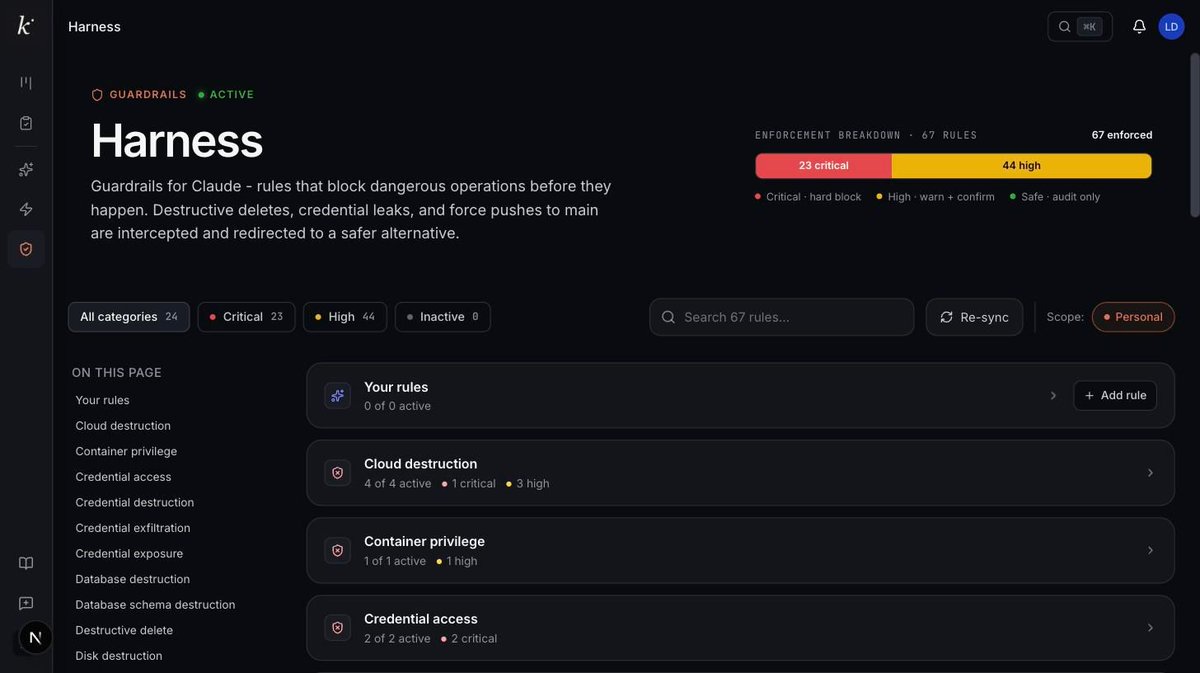Image resolution: width=1200 pixels, height=673 pixels.
Task: Open the sparkles sidebar icon
Action: click(x=26, y=169)
